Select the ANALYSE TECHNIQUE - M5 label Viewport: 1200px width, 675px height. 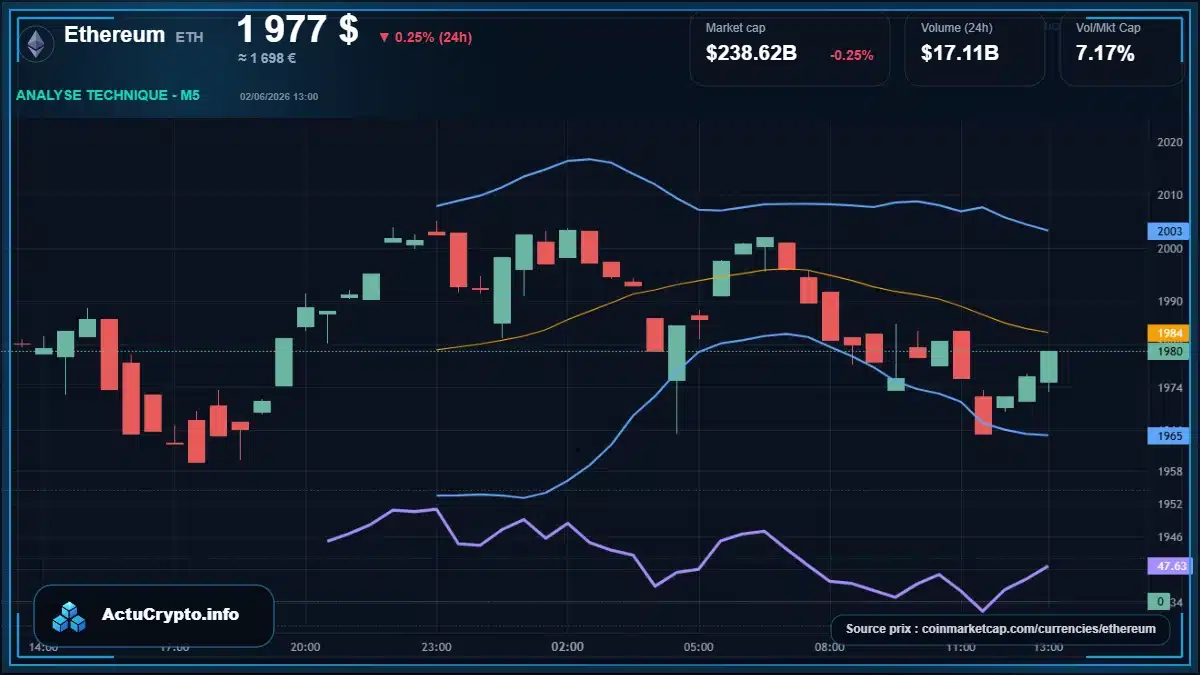click(x=108, y=96)
